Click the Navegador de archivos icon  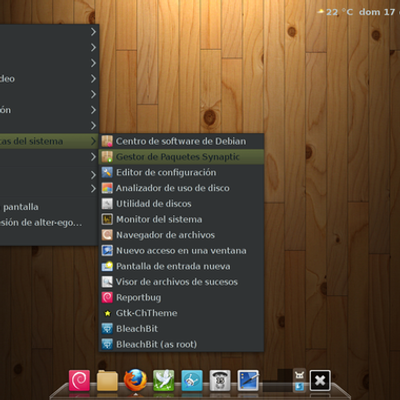[107, 235]
